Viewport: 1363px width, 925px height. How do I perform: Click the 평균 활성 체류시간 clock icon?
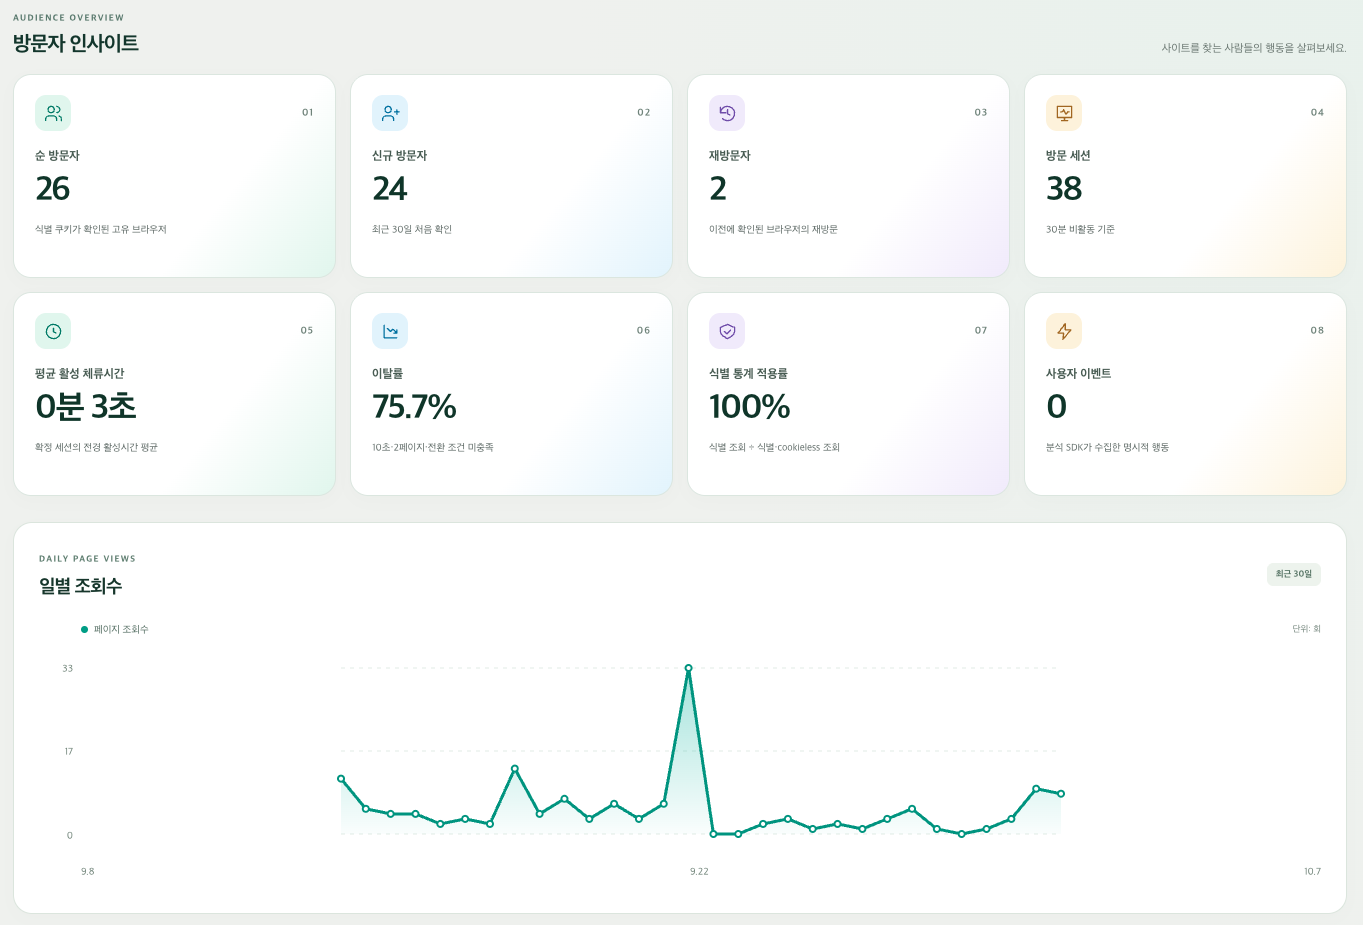pos(53,331)
